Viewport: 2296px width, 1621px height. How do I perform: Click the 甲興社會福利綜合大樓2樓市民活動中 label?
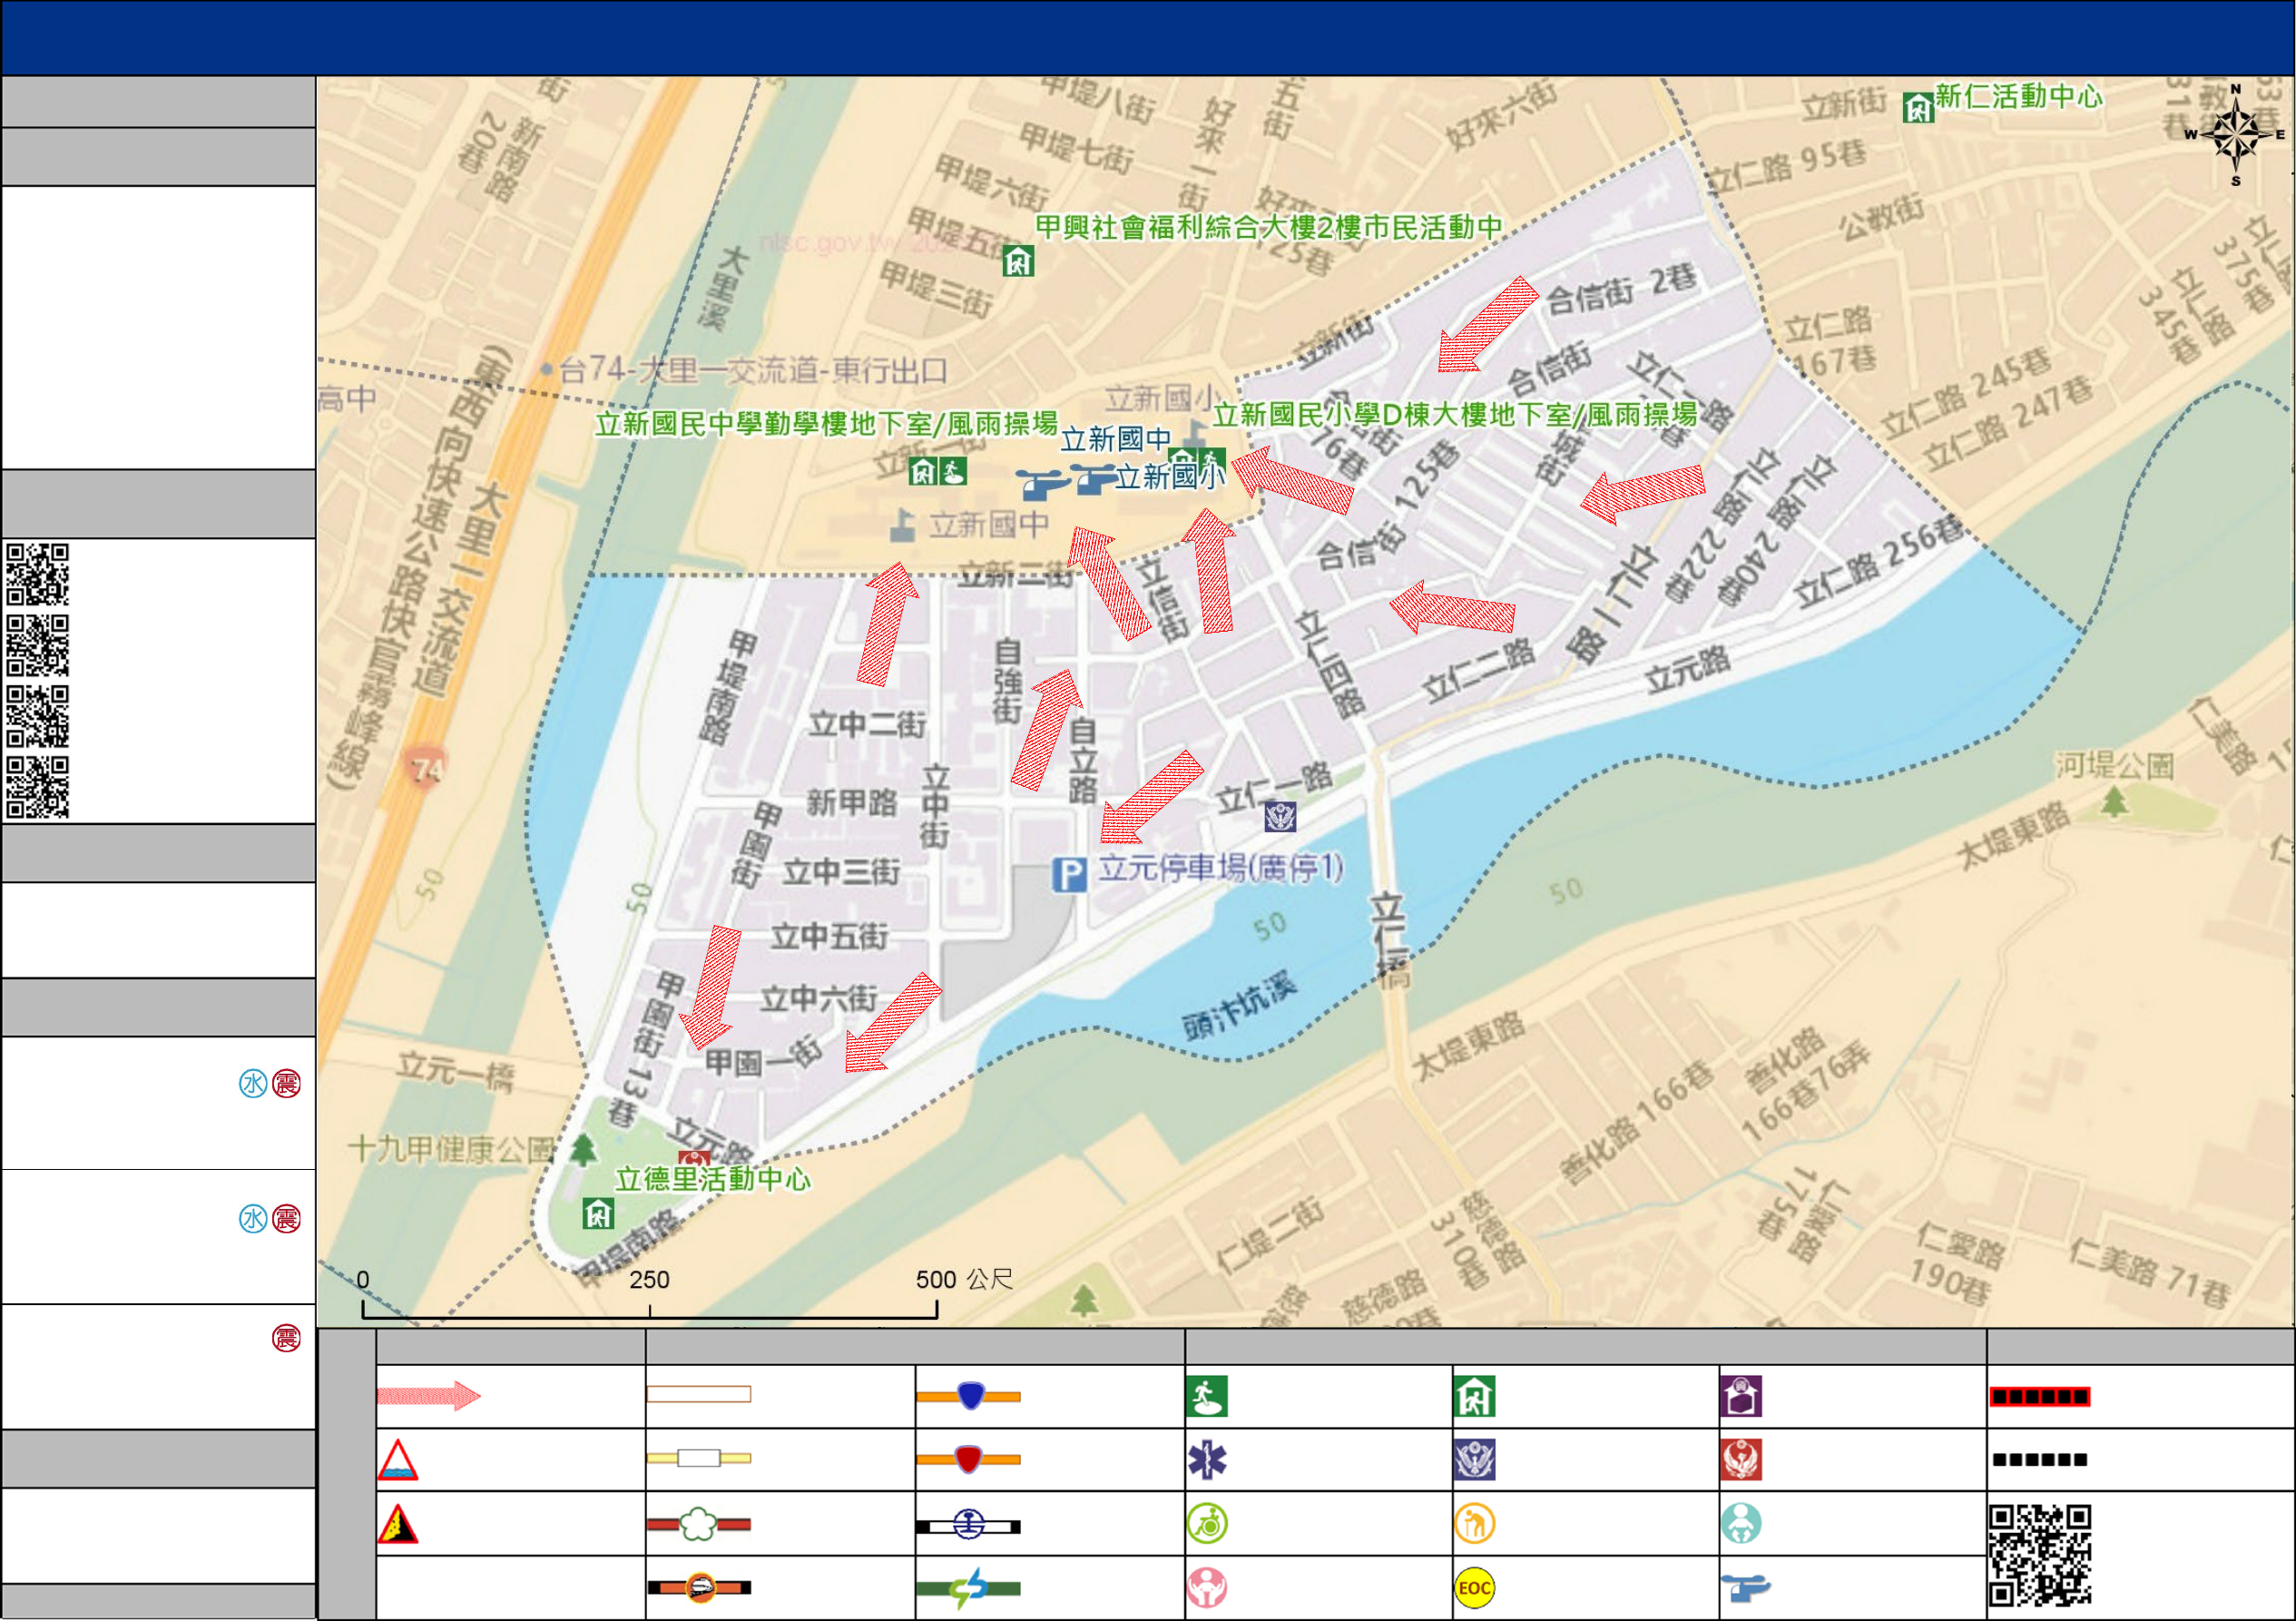point(1269,227)
